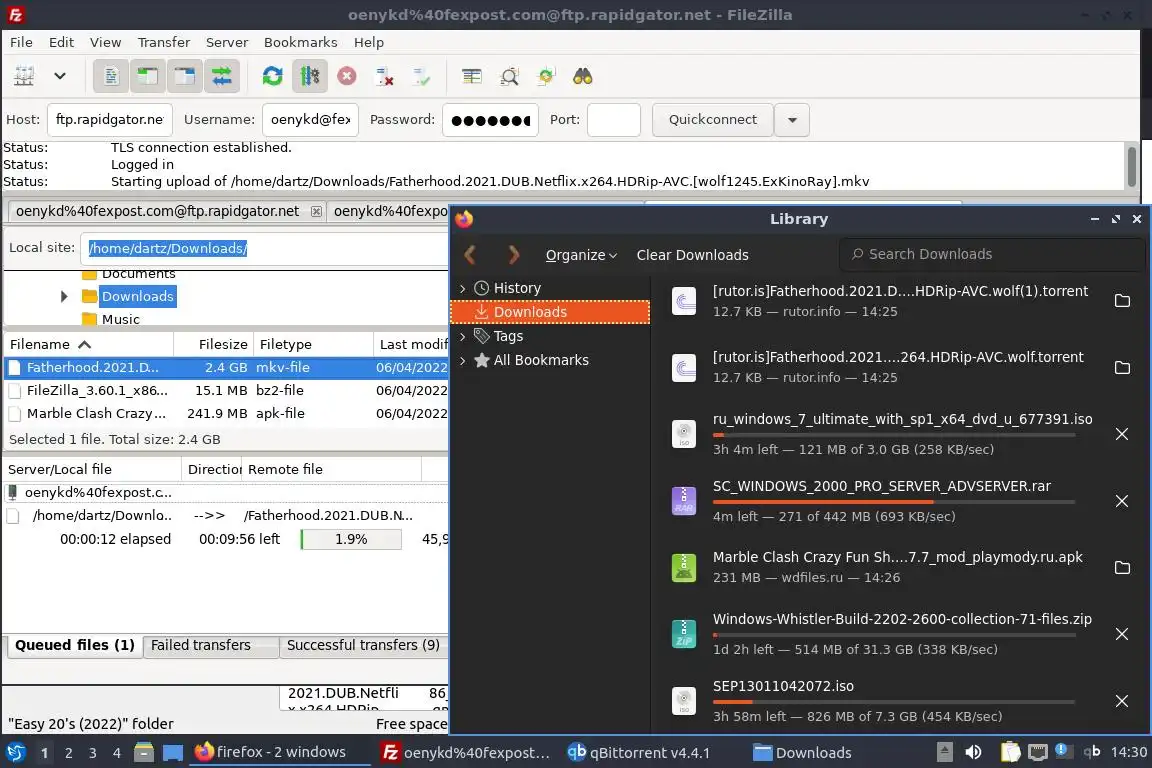This screenshot has width=1152, height=768.
Task: Focus the Port input field
Action: pyautogui.click(x=613, y=120)
